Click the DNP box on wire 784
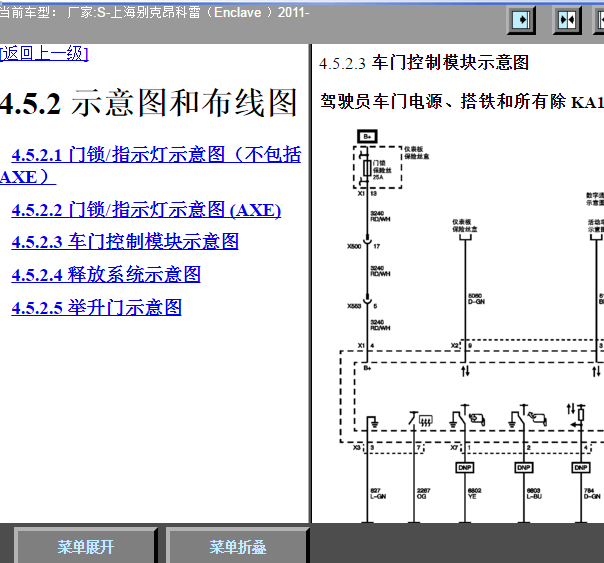The image size is (604, 563). point(581,467)
